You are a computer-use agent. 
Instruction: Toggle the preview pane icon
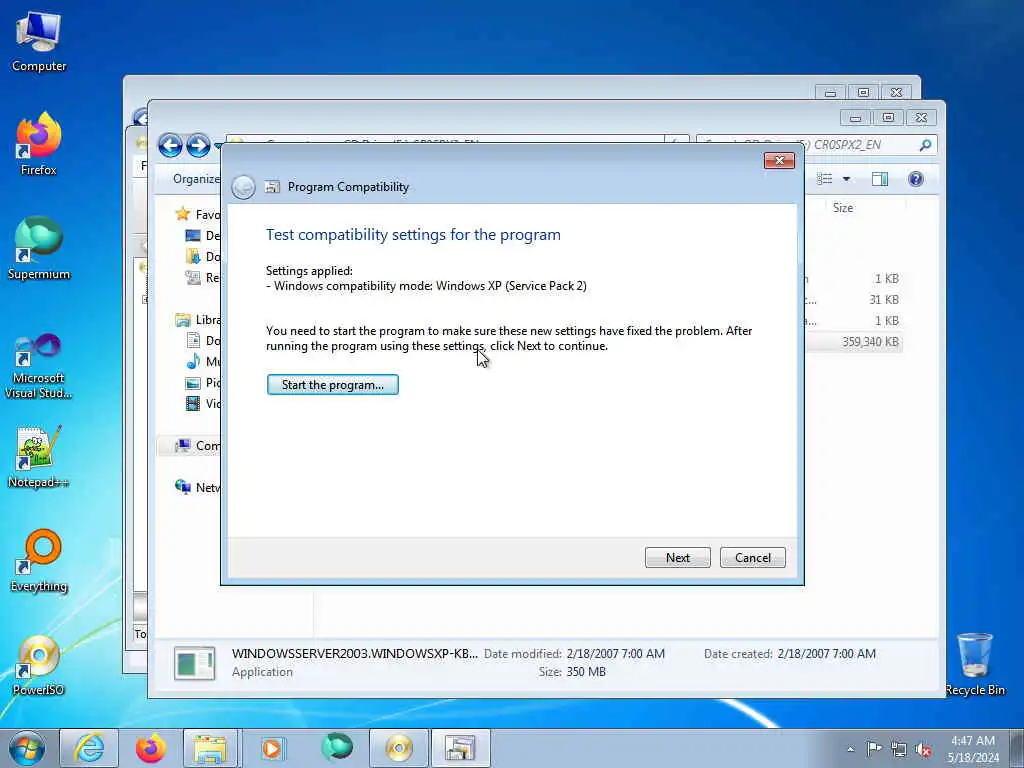pos(880,179)
